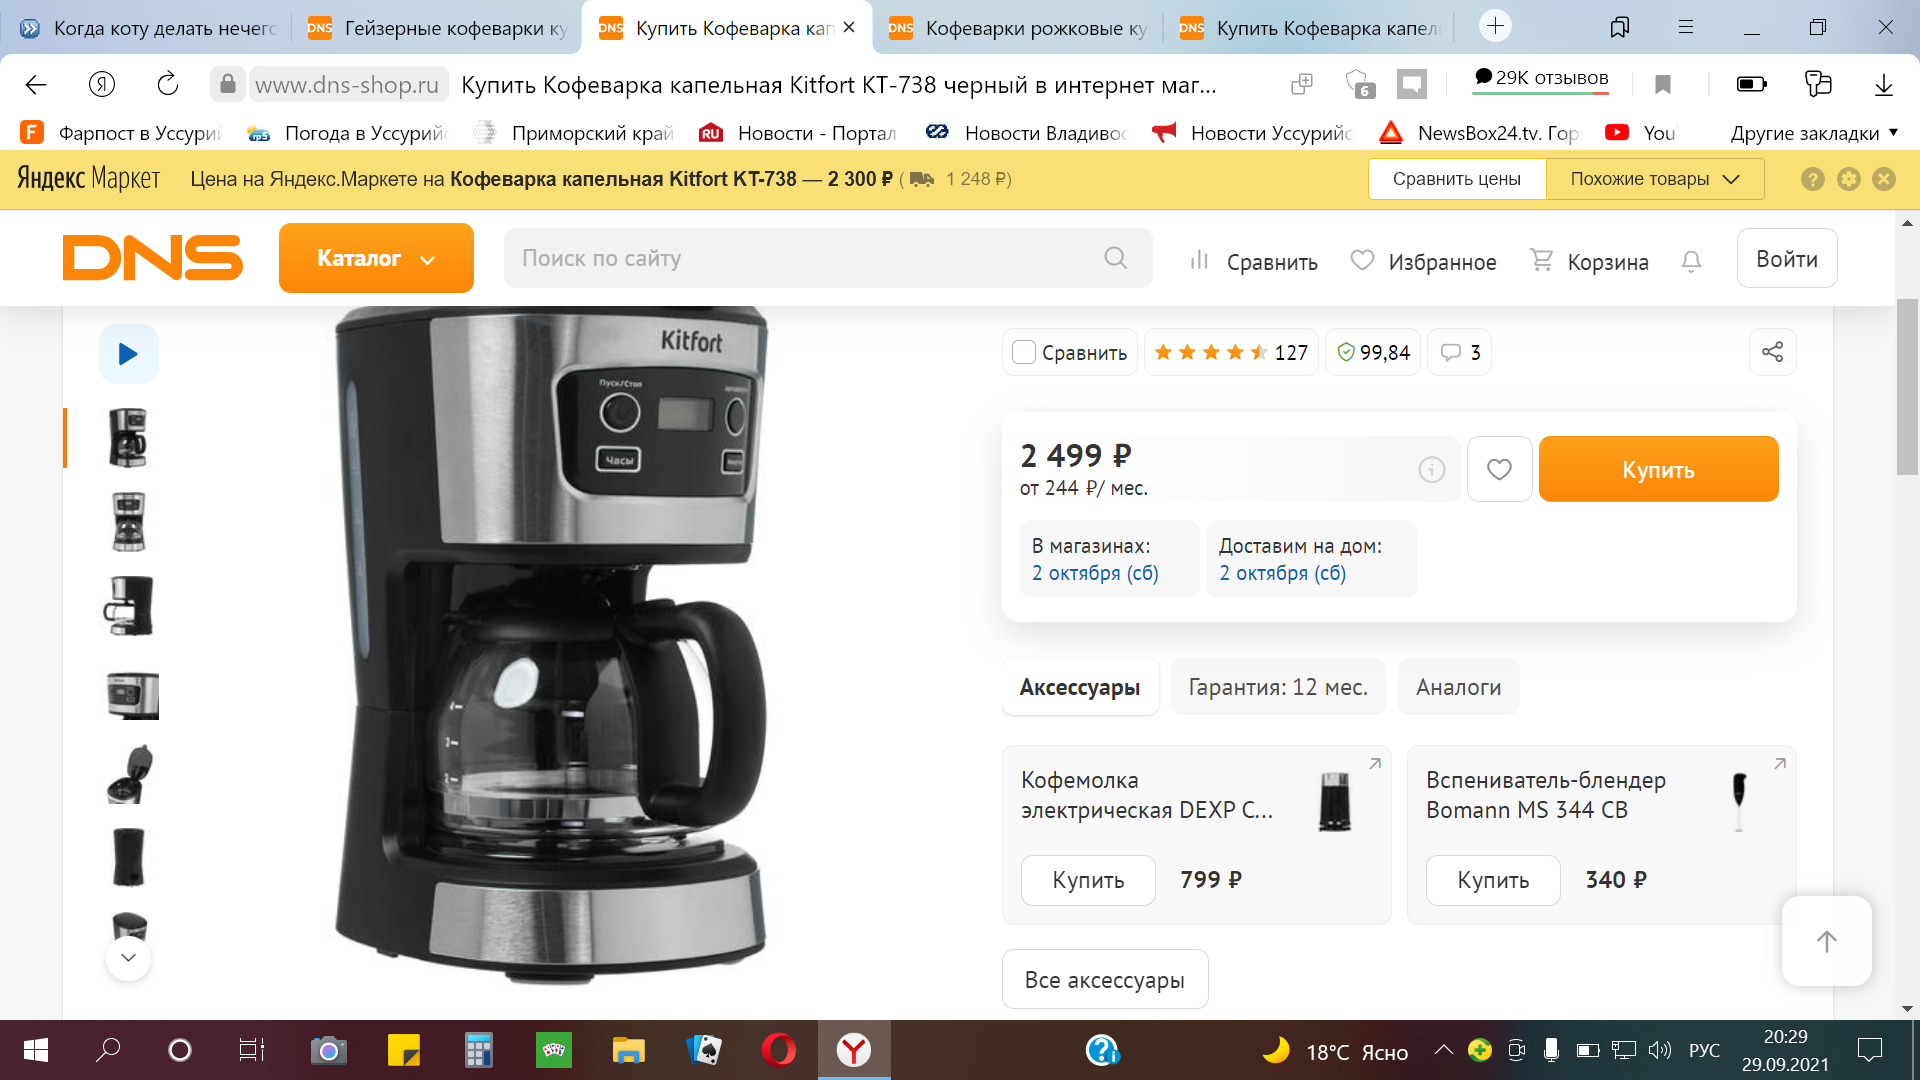Select the Гарантия: 12 мес. tab
The width and height of the screenshot is (1920, 1080).
pos(1278,687)
